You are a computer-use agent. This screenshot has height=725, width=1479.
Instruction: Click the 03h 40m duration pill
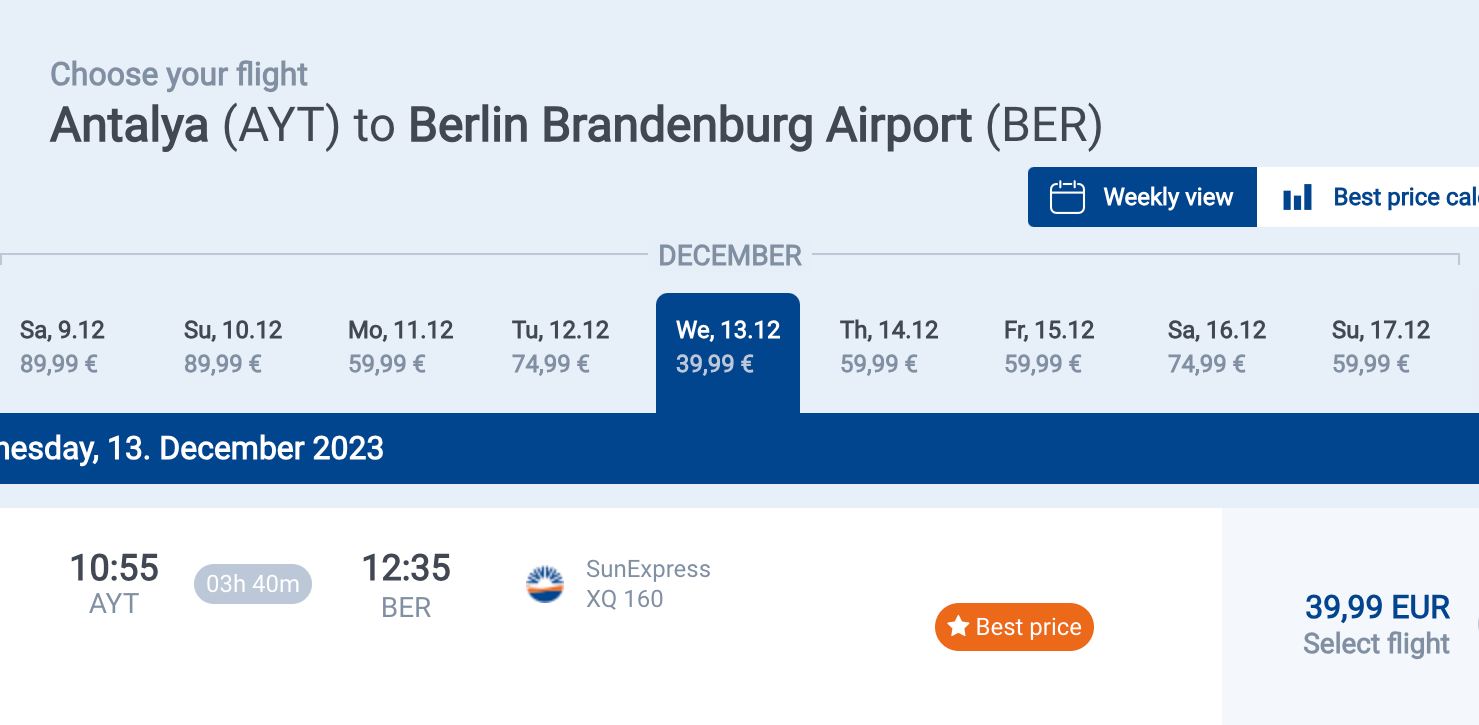[253, 584]
